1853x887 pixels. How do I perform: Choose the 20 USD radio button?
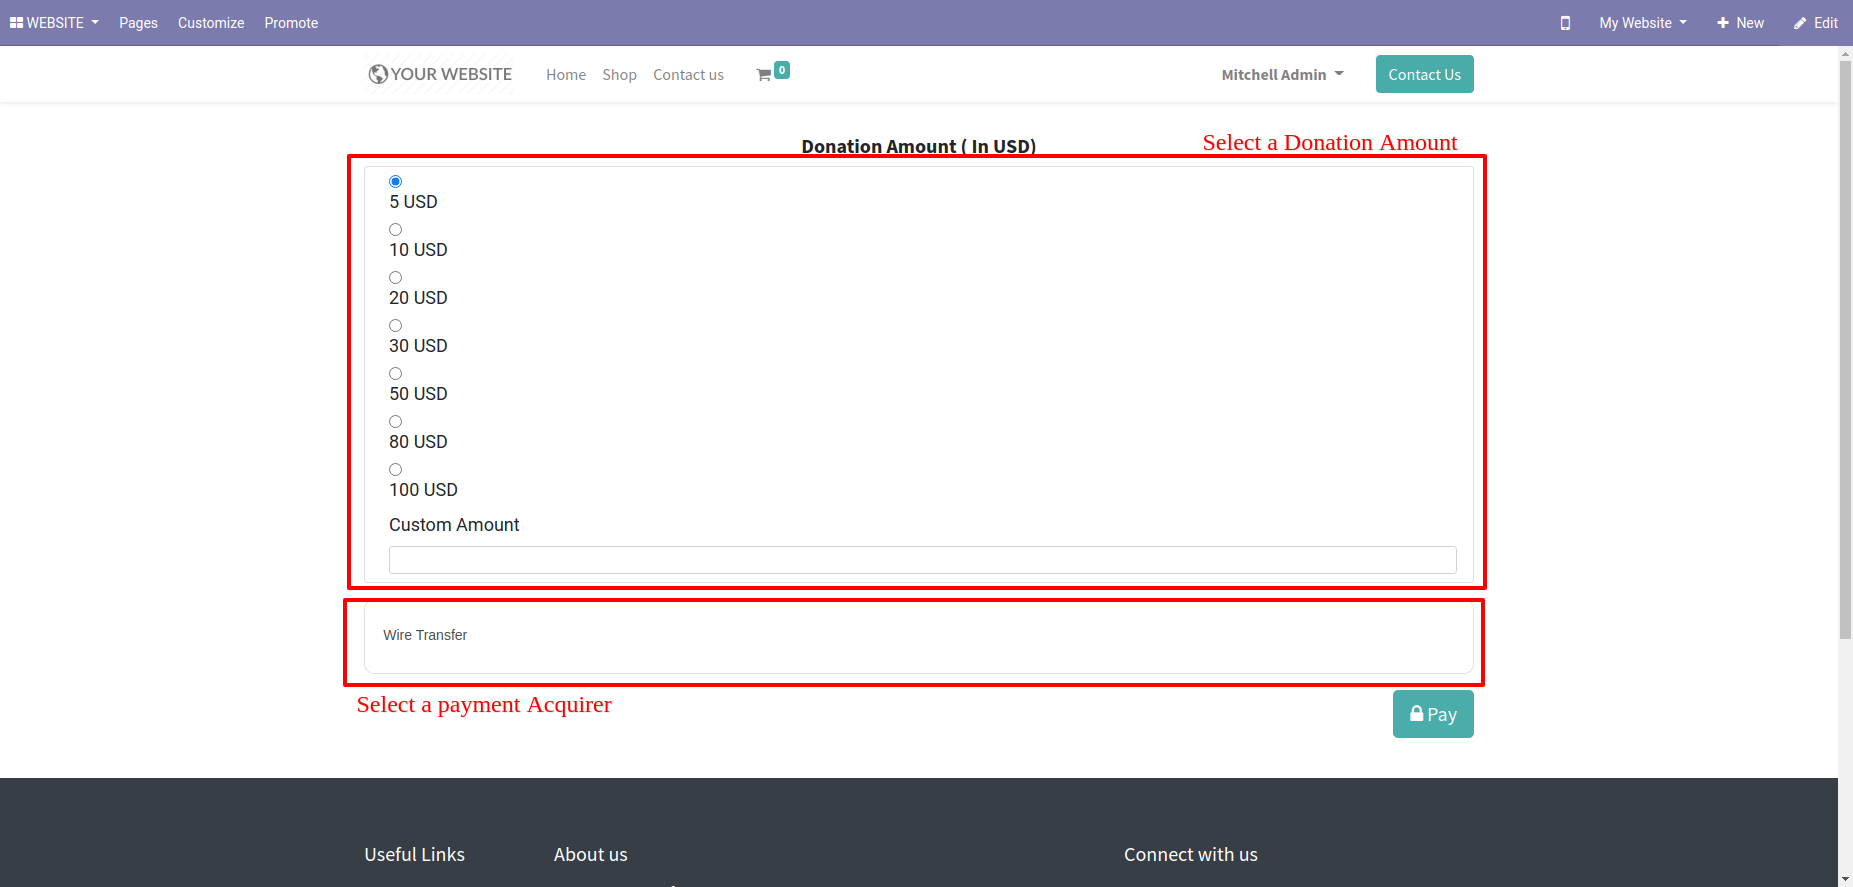click(395, 277)
